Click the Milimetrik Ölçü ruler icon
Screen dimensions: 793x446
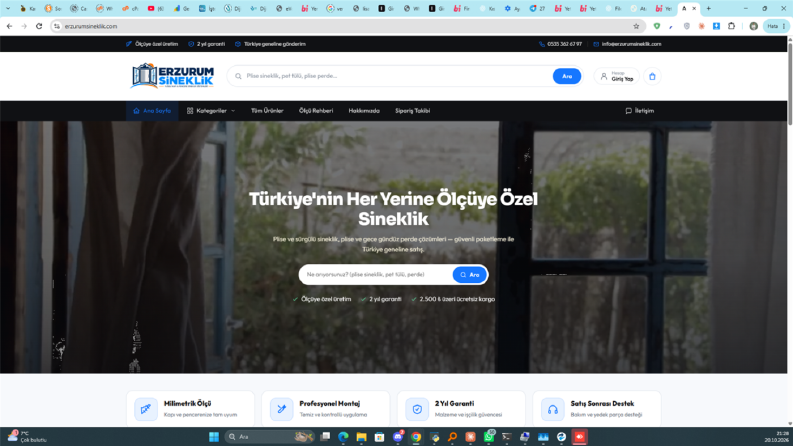146,409
